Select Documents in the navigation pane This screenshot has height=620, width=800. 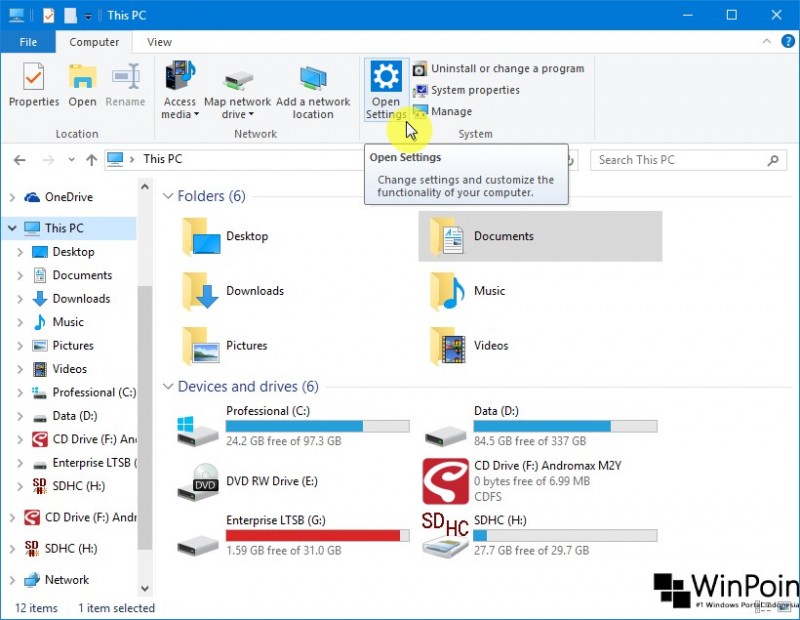[82, 276]
